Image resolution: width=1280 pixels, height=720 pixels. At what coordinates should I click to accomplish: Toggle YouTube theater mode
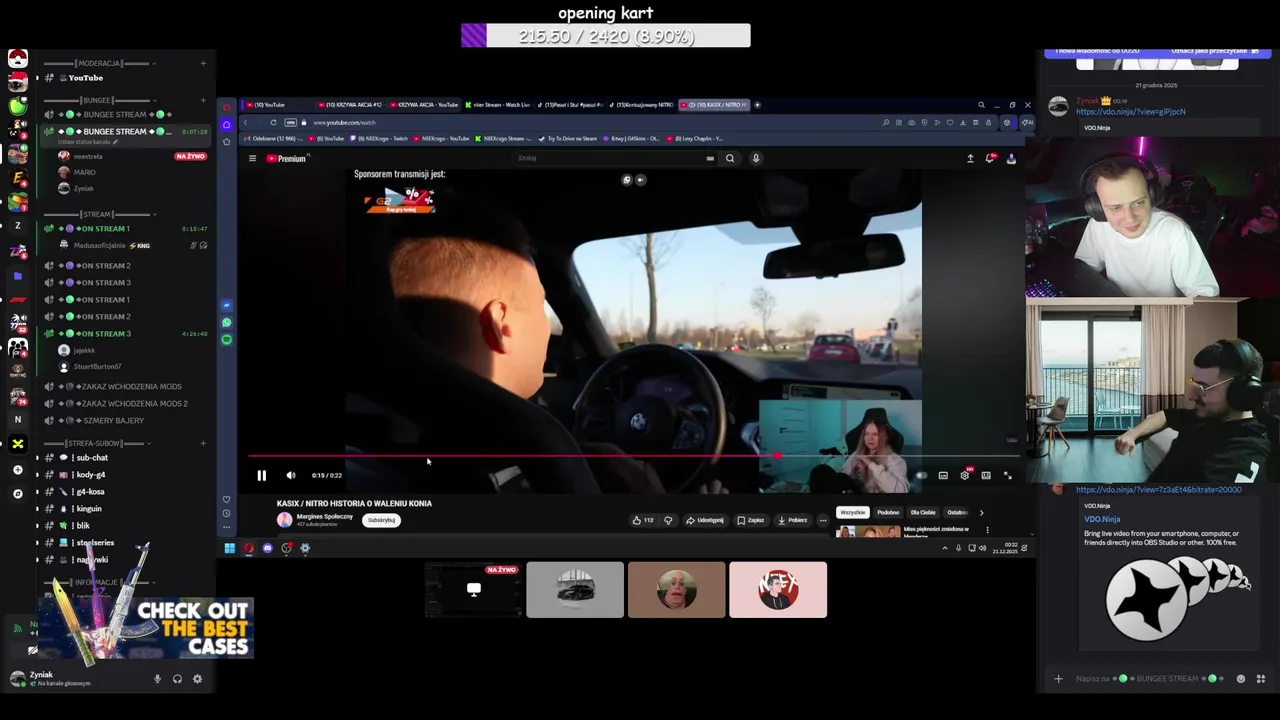tap(986, 476)
